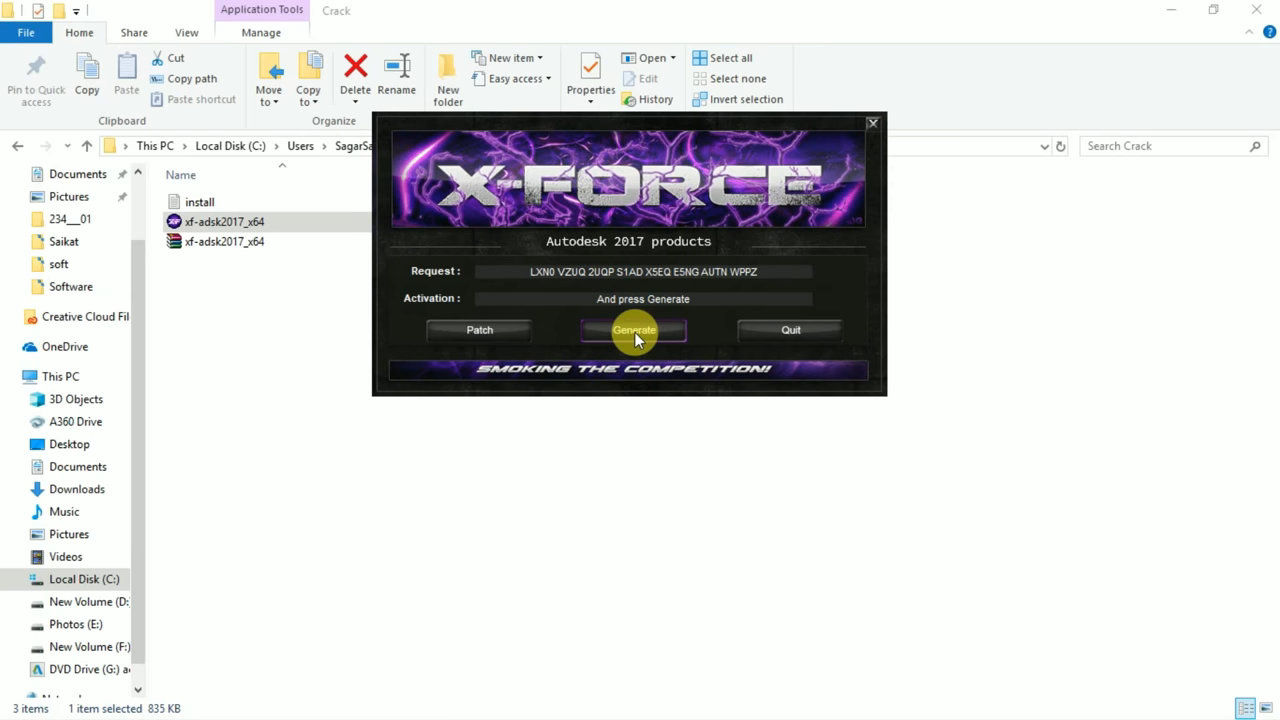Click navigation pane scrollbar down arrow
Viewport: 1280px width, 720px height.
138,690
